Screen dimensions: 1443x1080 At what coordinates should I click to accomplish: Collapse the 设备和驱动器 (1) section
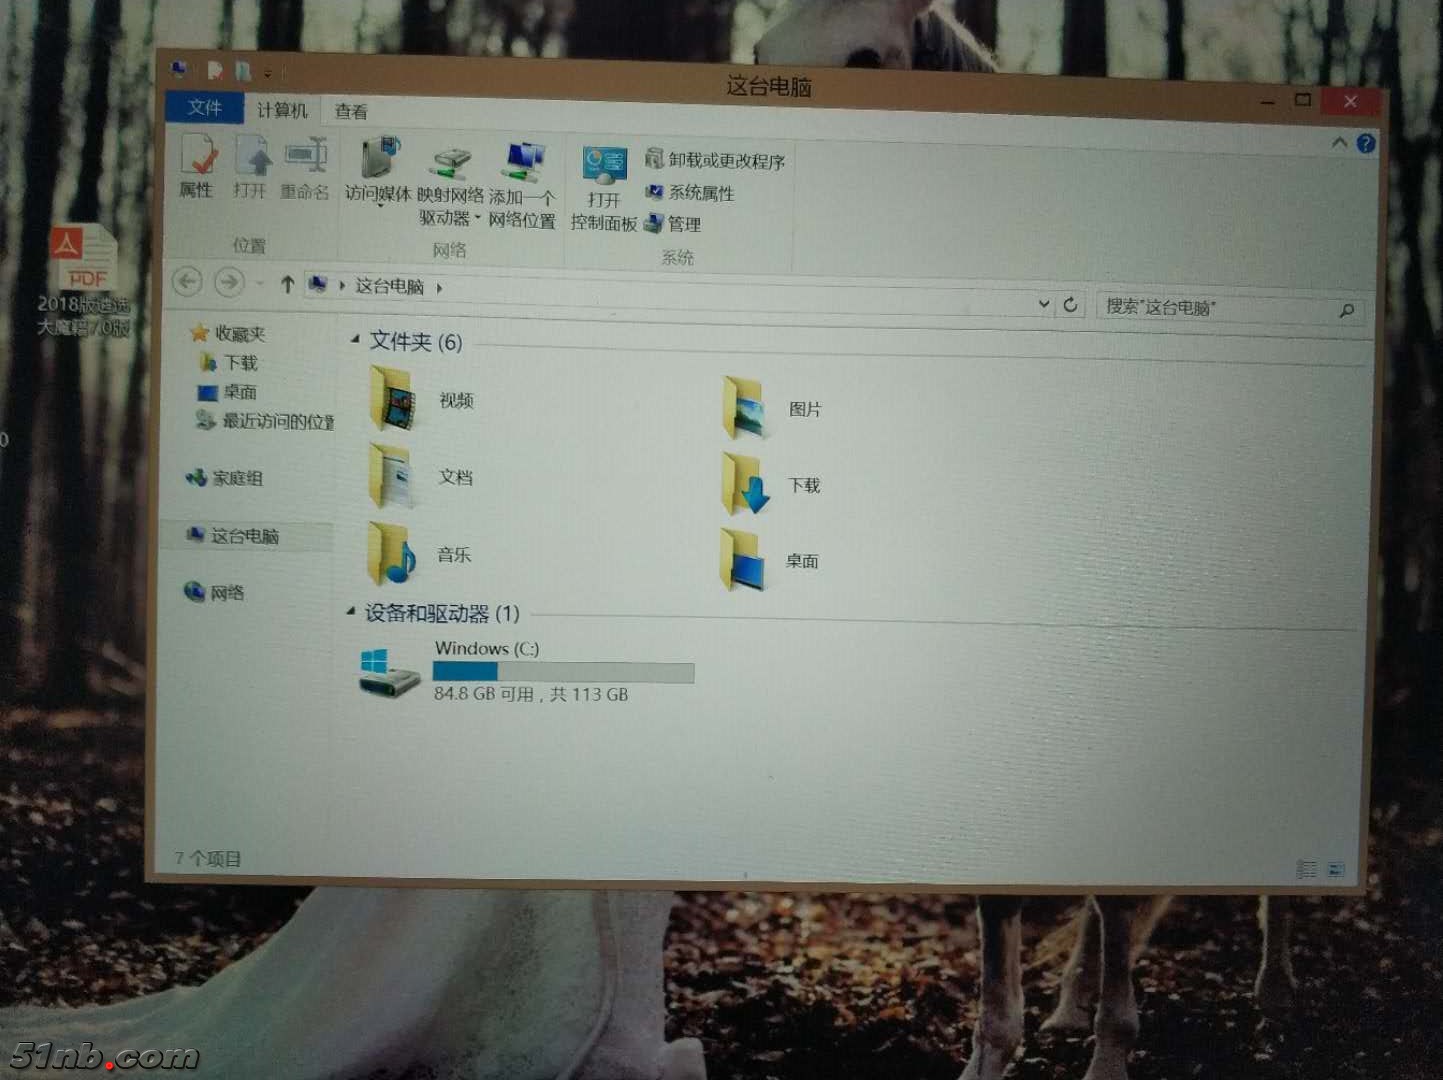pyautogui.click(x=351, y=613)
